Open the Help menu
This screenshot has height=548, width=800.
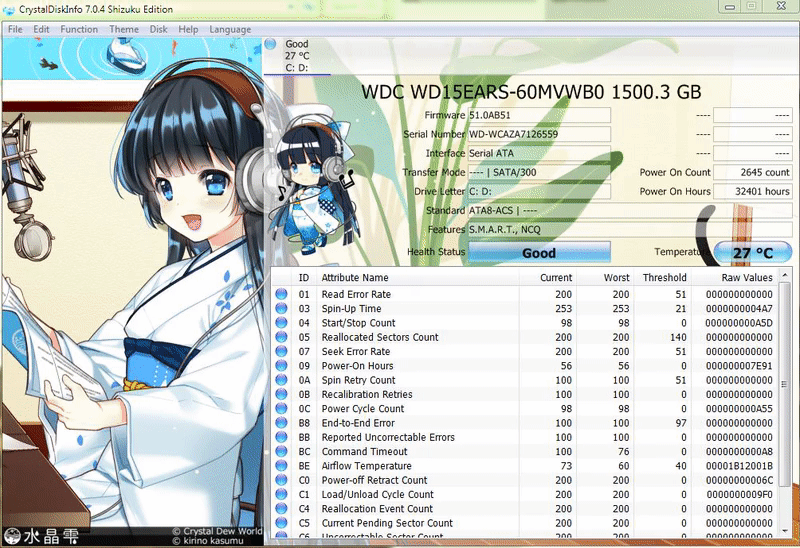click(x=188, y=29)
